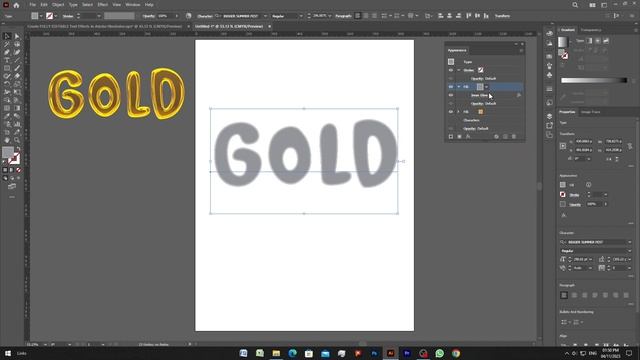Open font family dropdown in Properties panel
The height and width of the screenshot is (360, 640).
629,242
